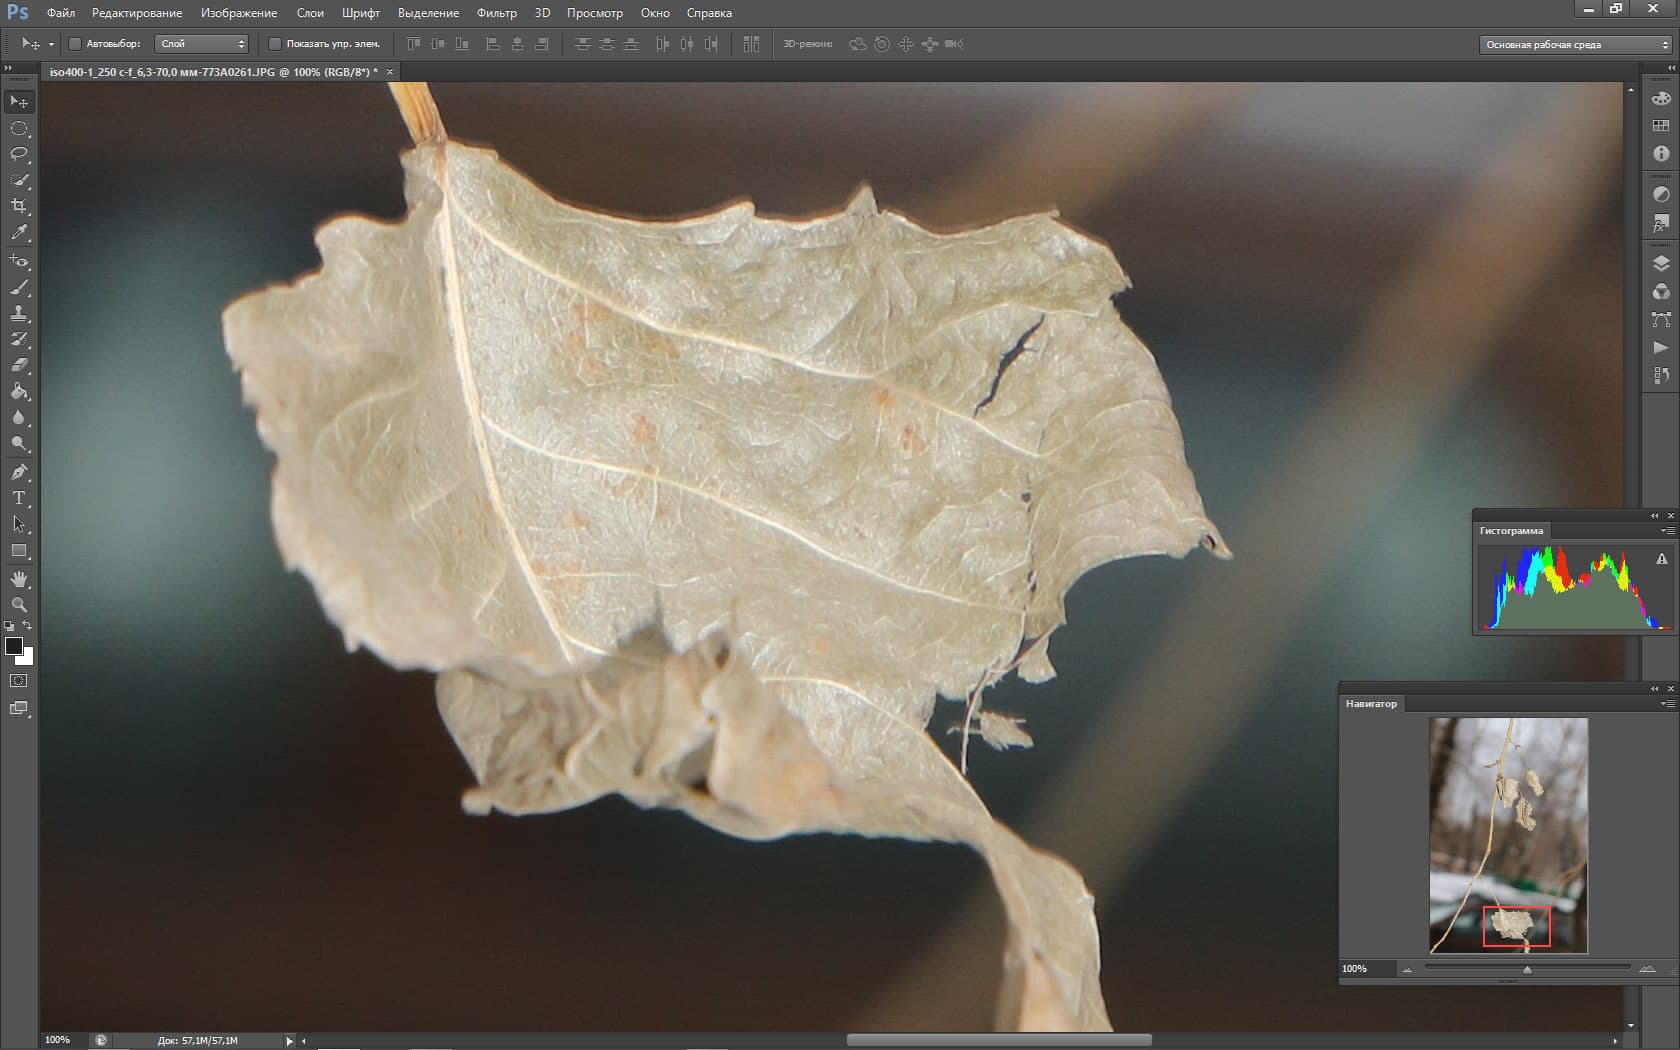Open the Фильтр menu
Viewport: 1680px width, 1050px height.
click(496, 13)
